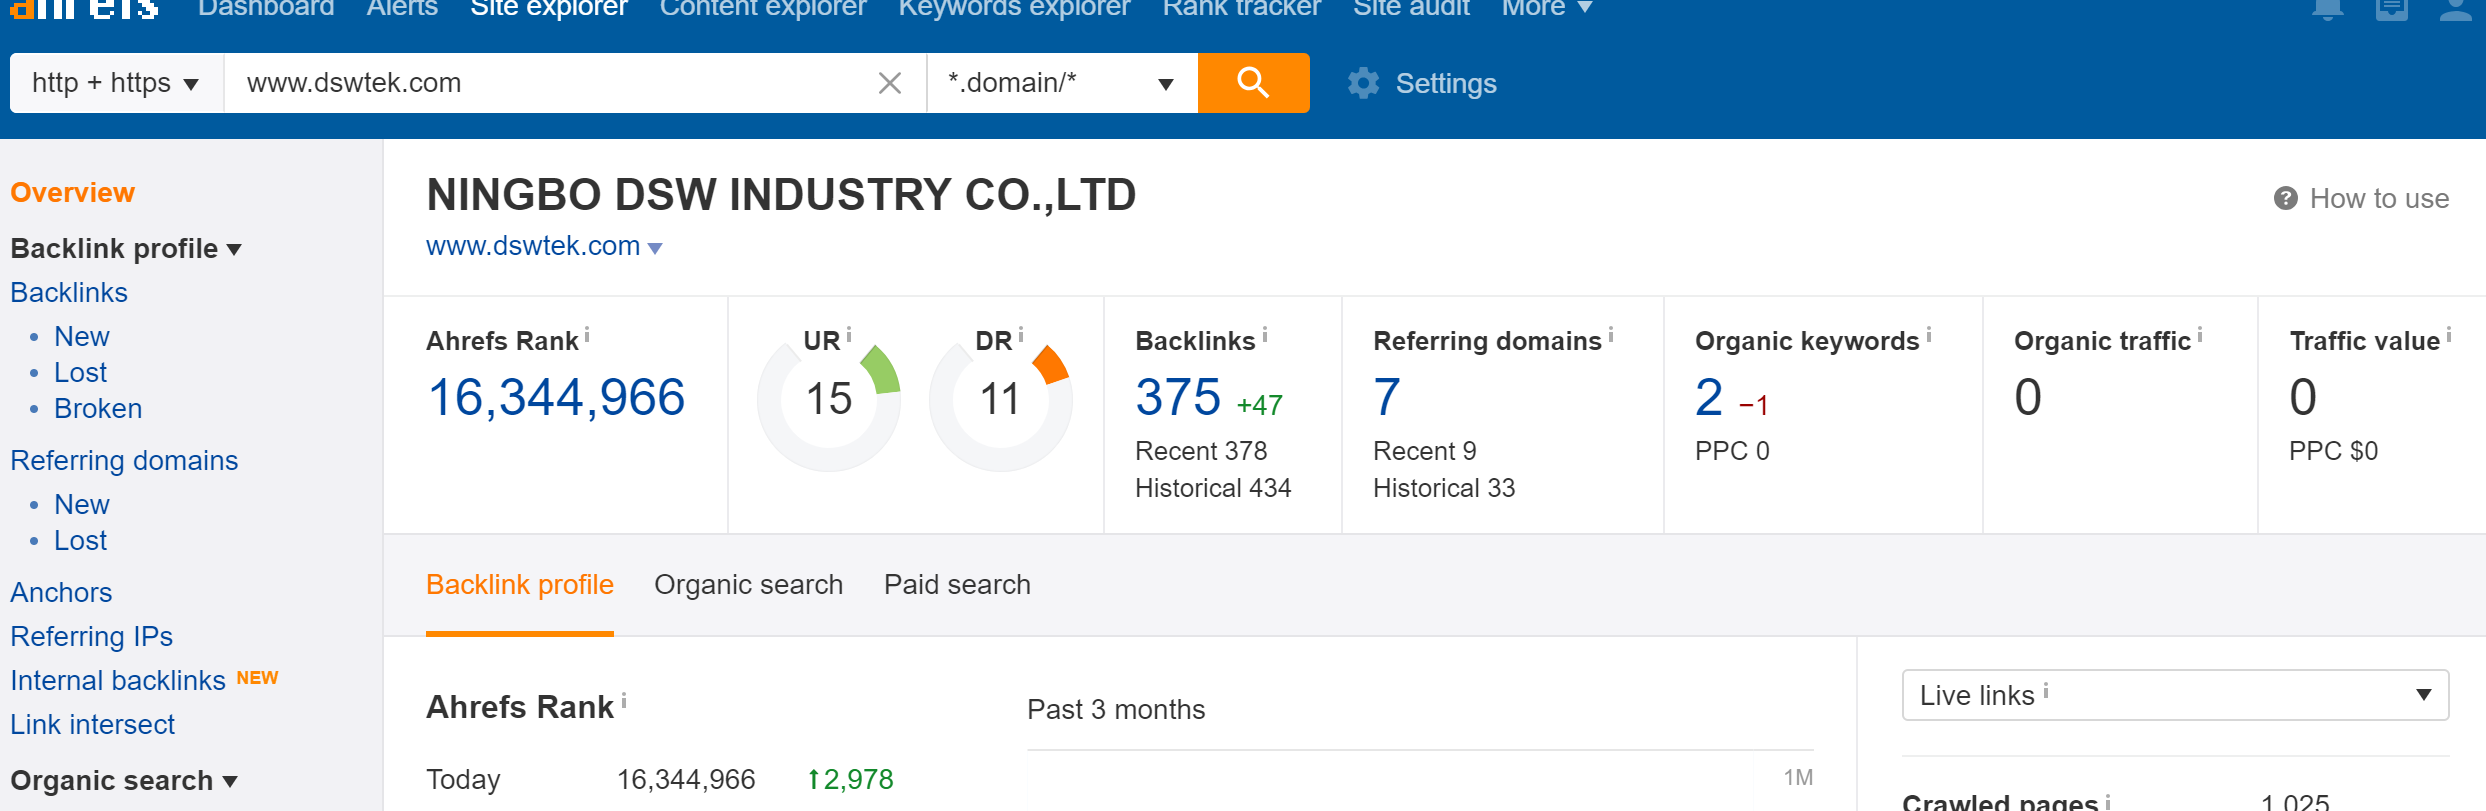Open Backlinks in the sidebar
Image resolution: width=2486 pixels, height=811 pixels.
pos(69,292)
